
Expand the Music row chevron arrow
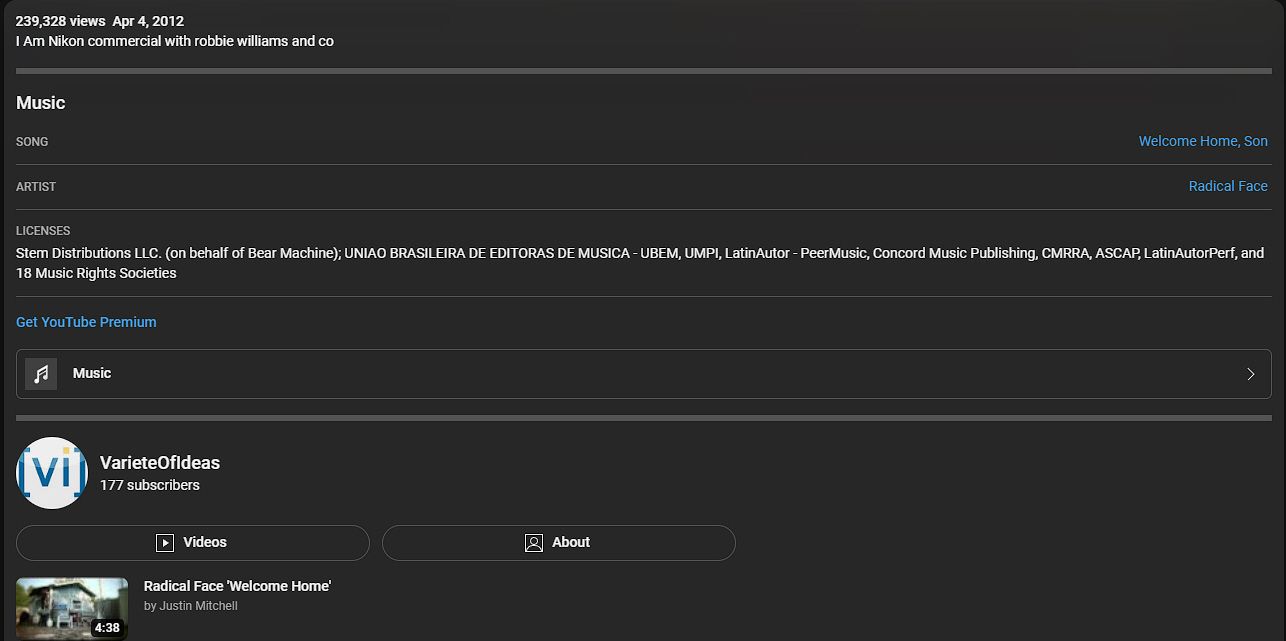(x=1250, y=374)
